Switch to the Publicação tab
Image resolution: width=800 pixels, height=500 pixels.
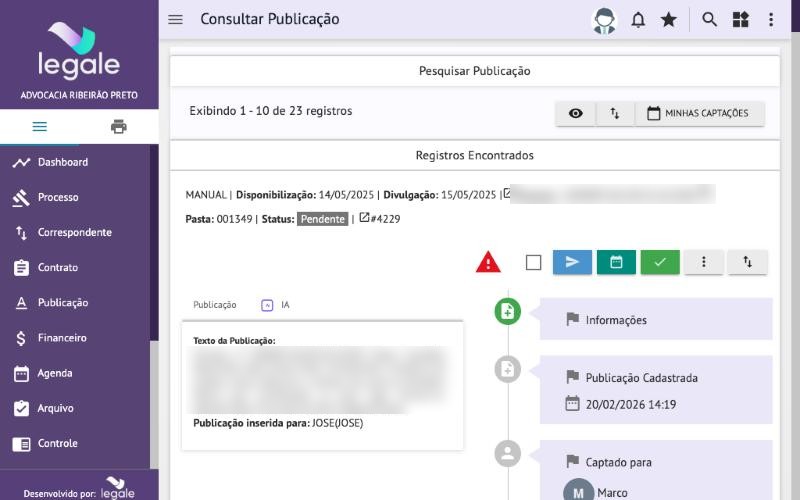214,305
